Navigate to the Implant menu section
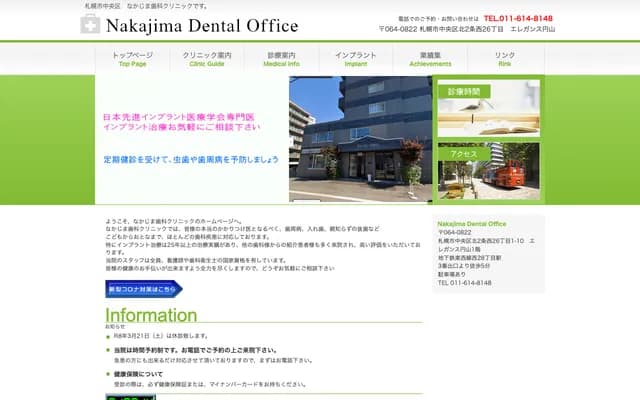Viewport: 640px width, 400px height. (x=356, y=58)
